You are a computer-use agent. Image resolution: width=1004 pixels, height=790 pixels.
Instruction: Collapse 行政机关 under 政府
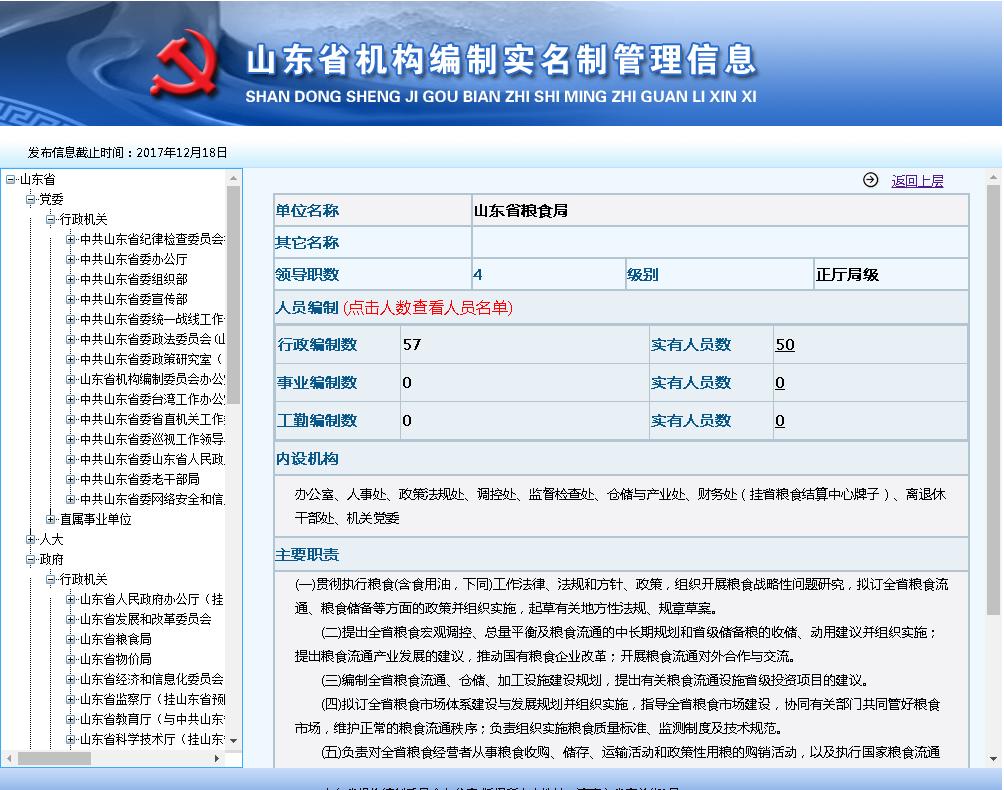[x=51, y=579]
